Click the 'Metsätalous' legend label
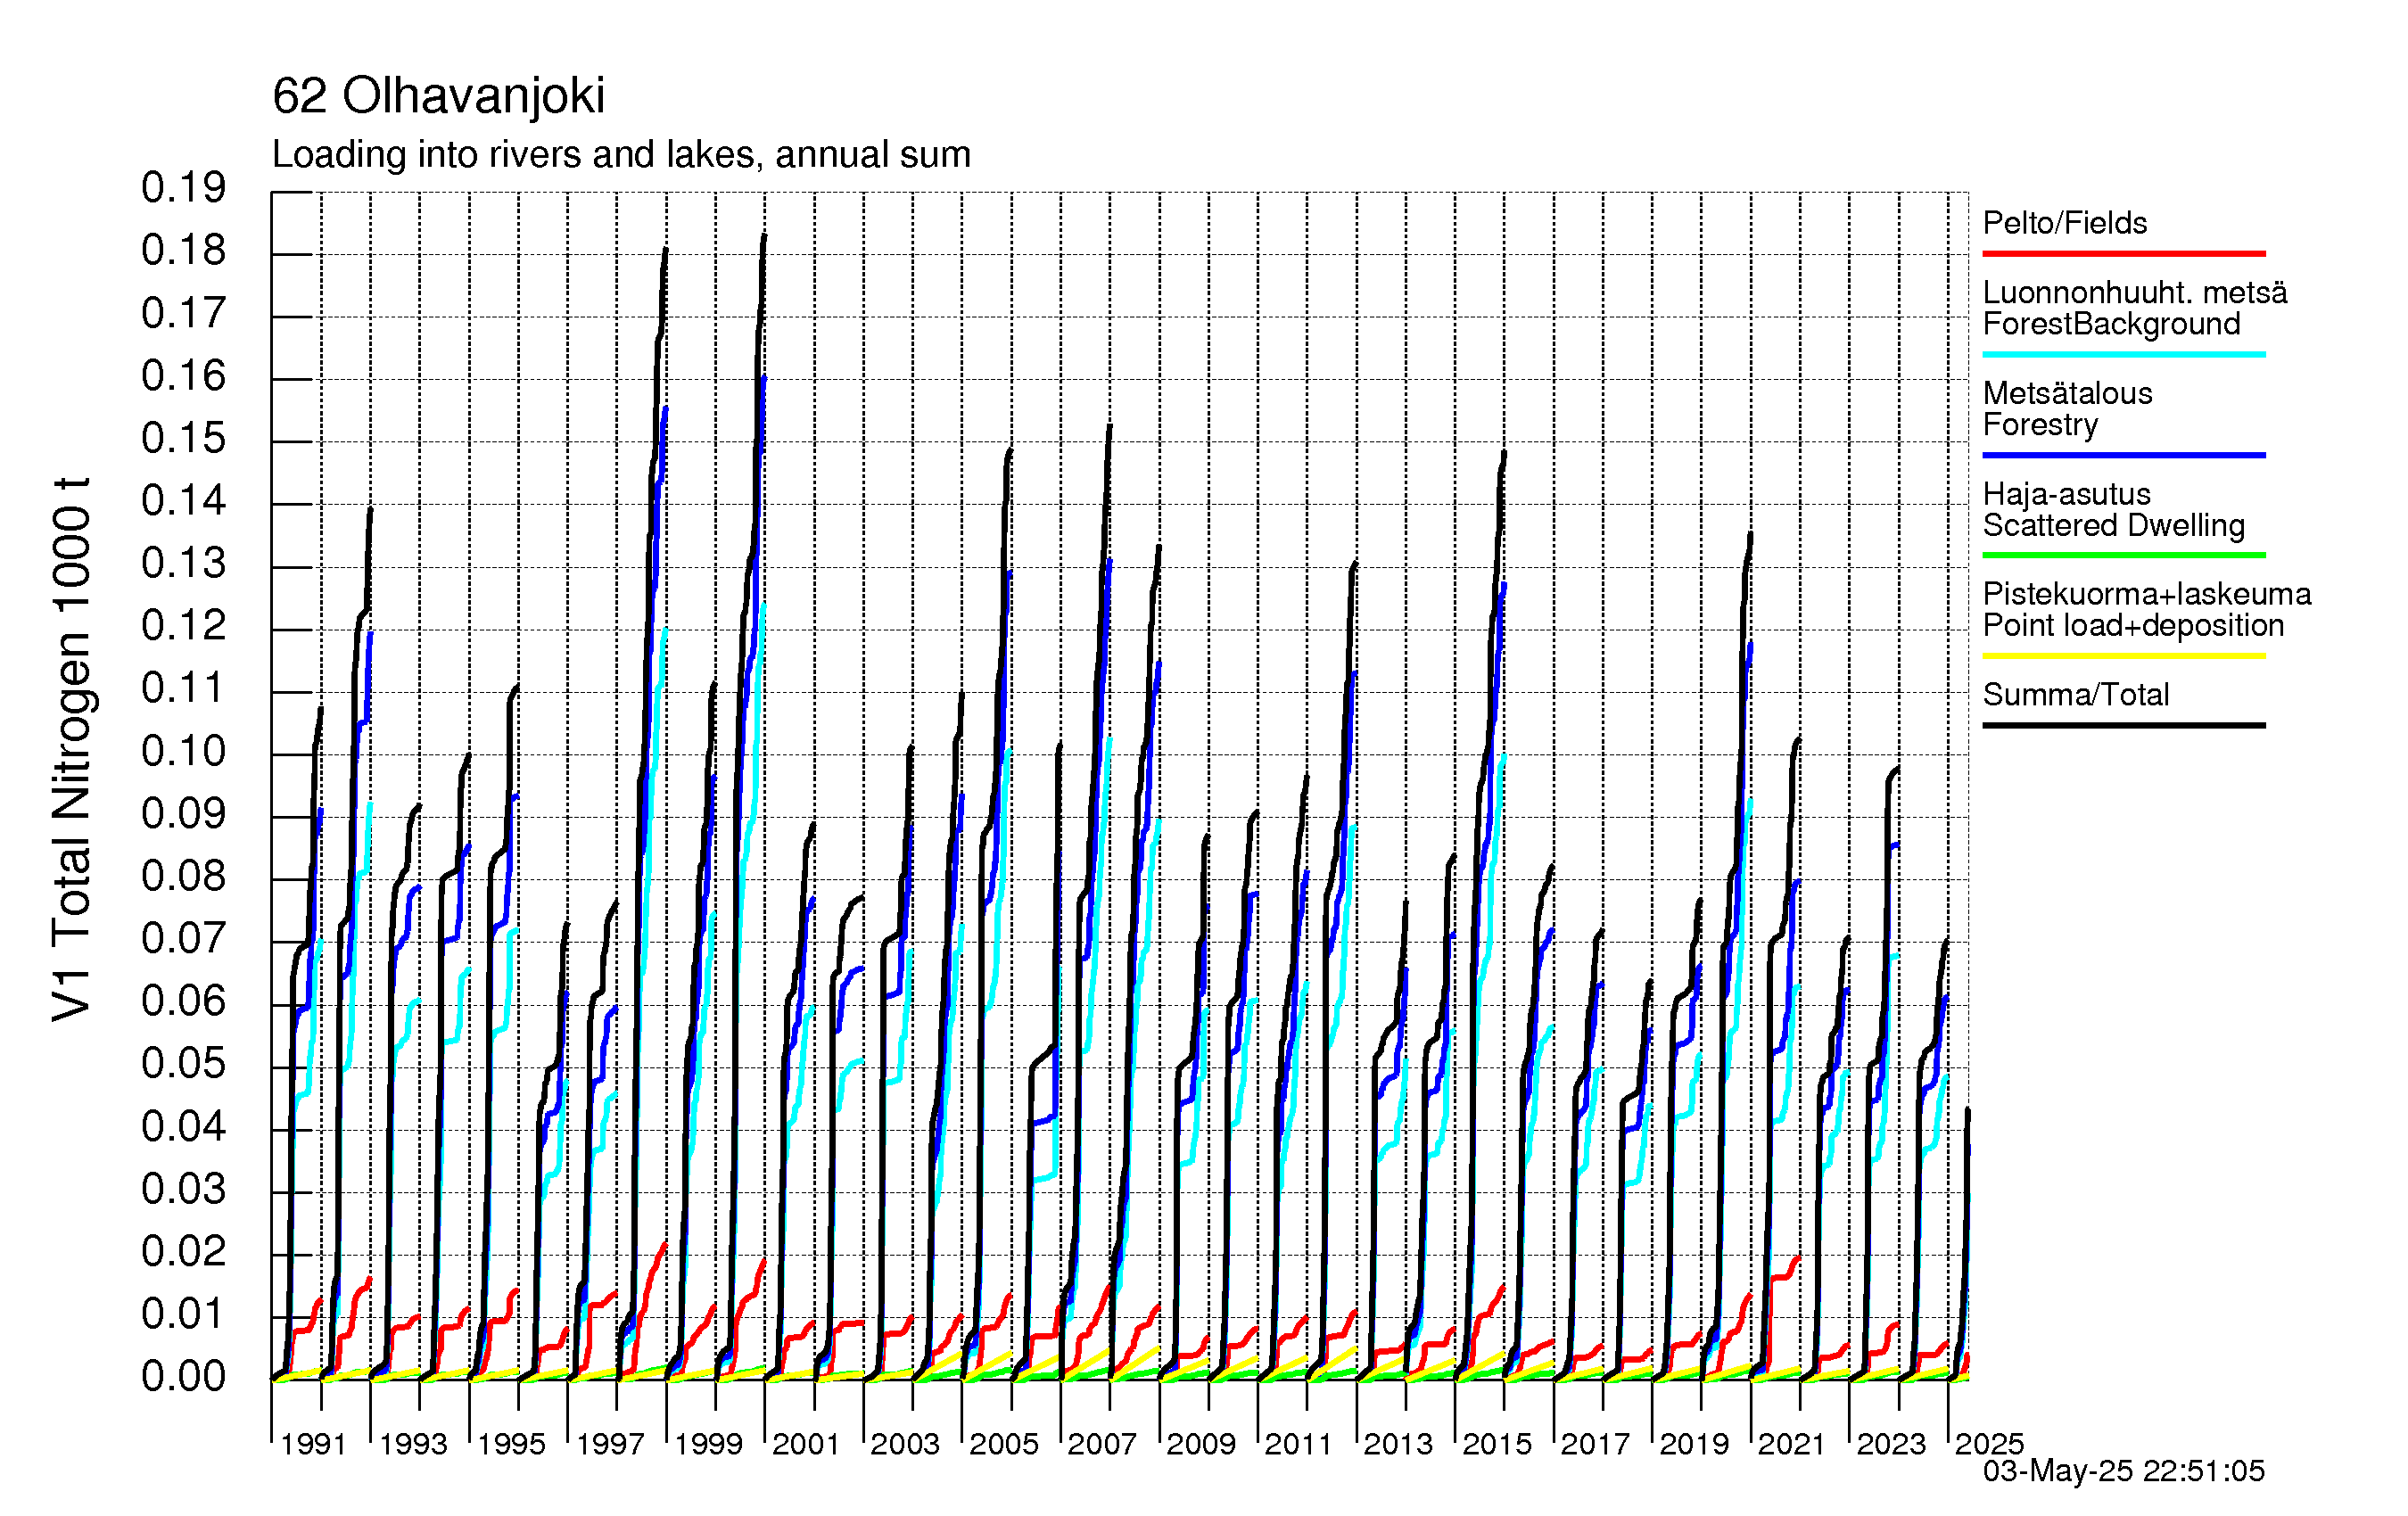2408x1516 pixels. click(x=2067, y=393)
